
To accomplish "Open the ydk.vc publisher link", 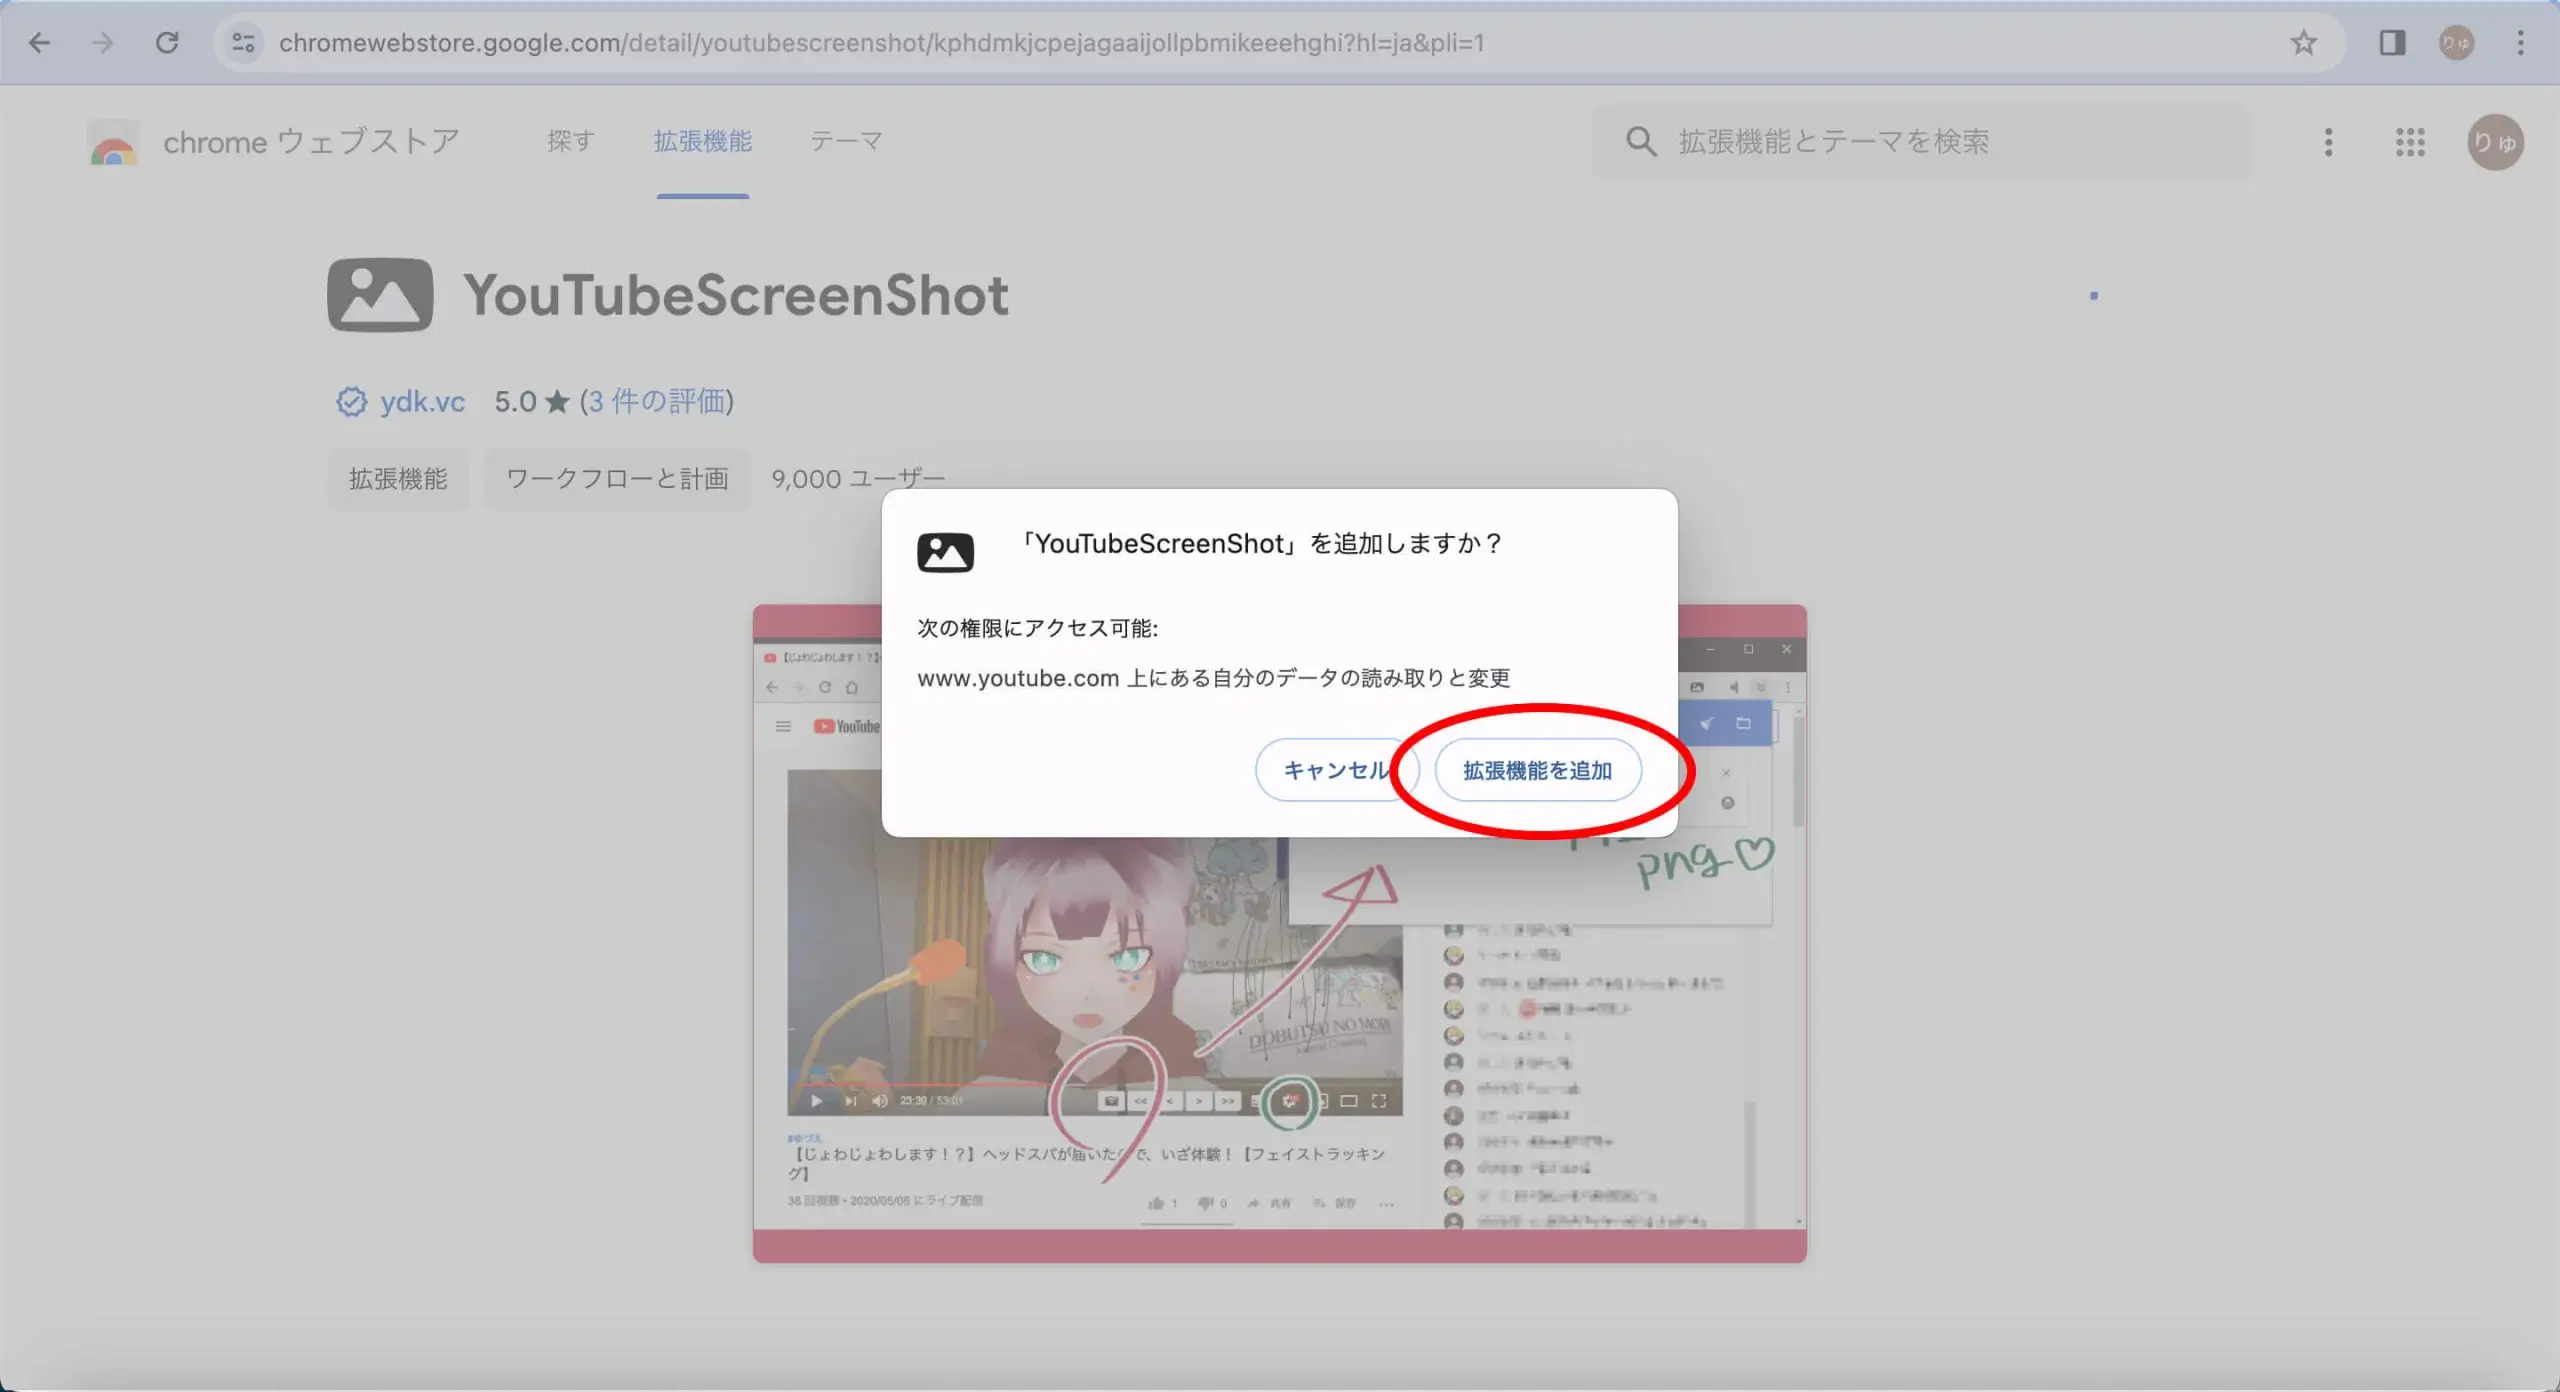I will (422, 402).
